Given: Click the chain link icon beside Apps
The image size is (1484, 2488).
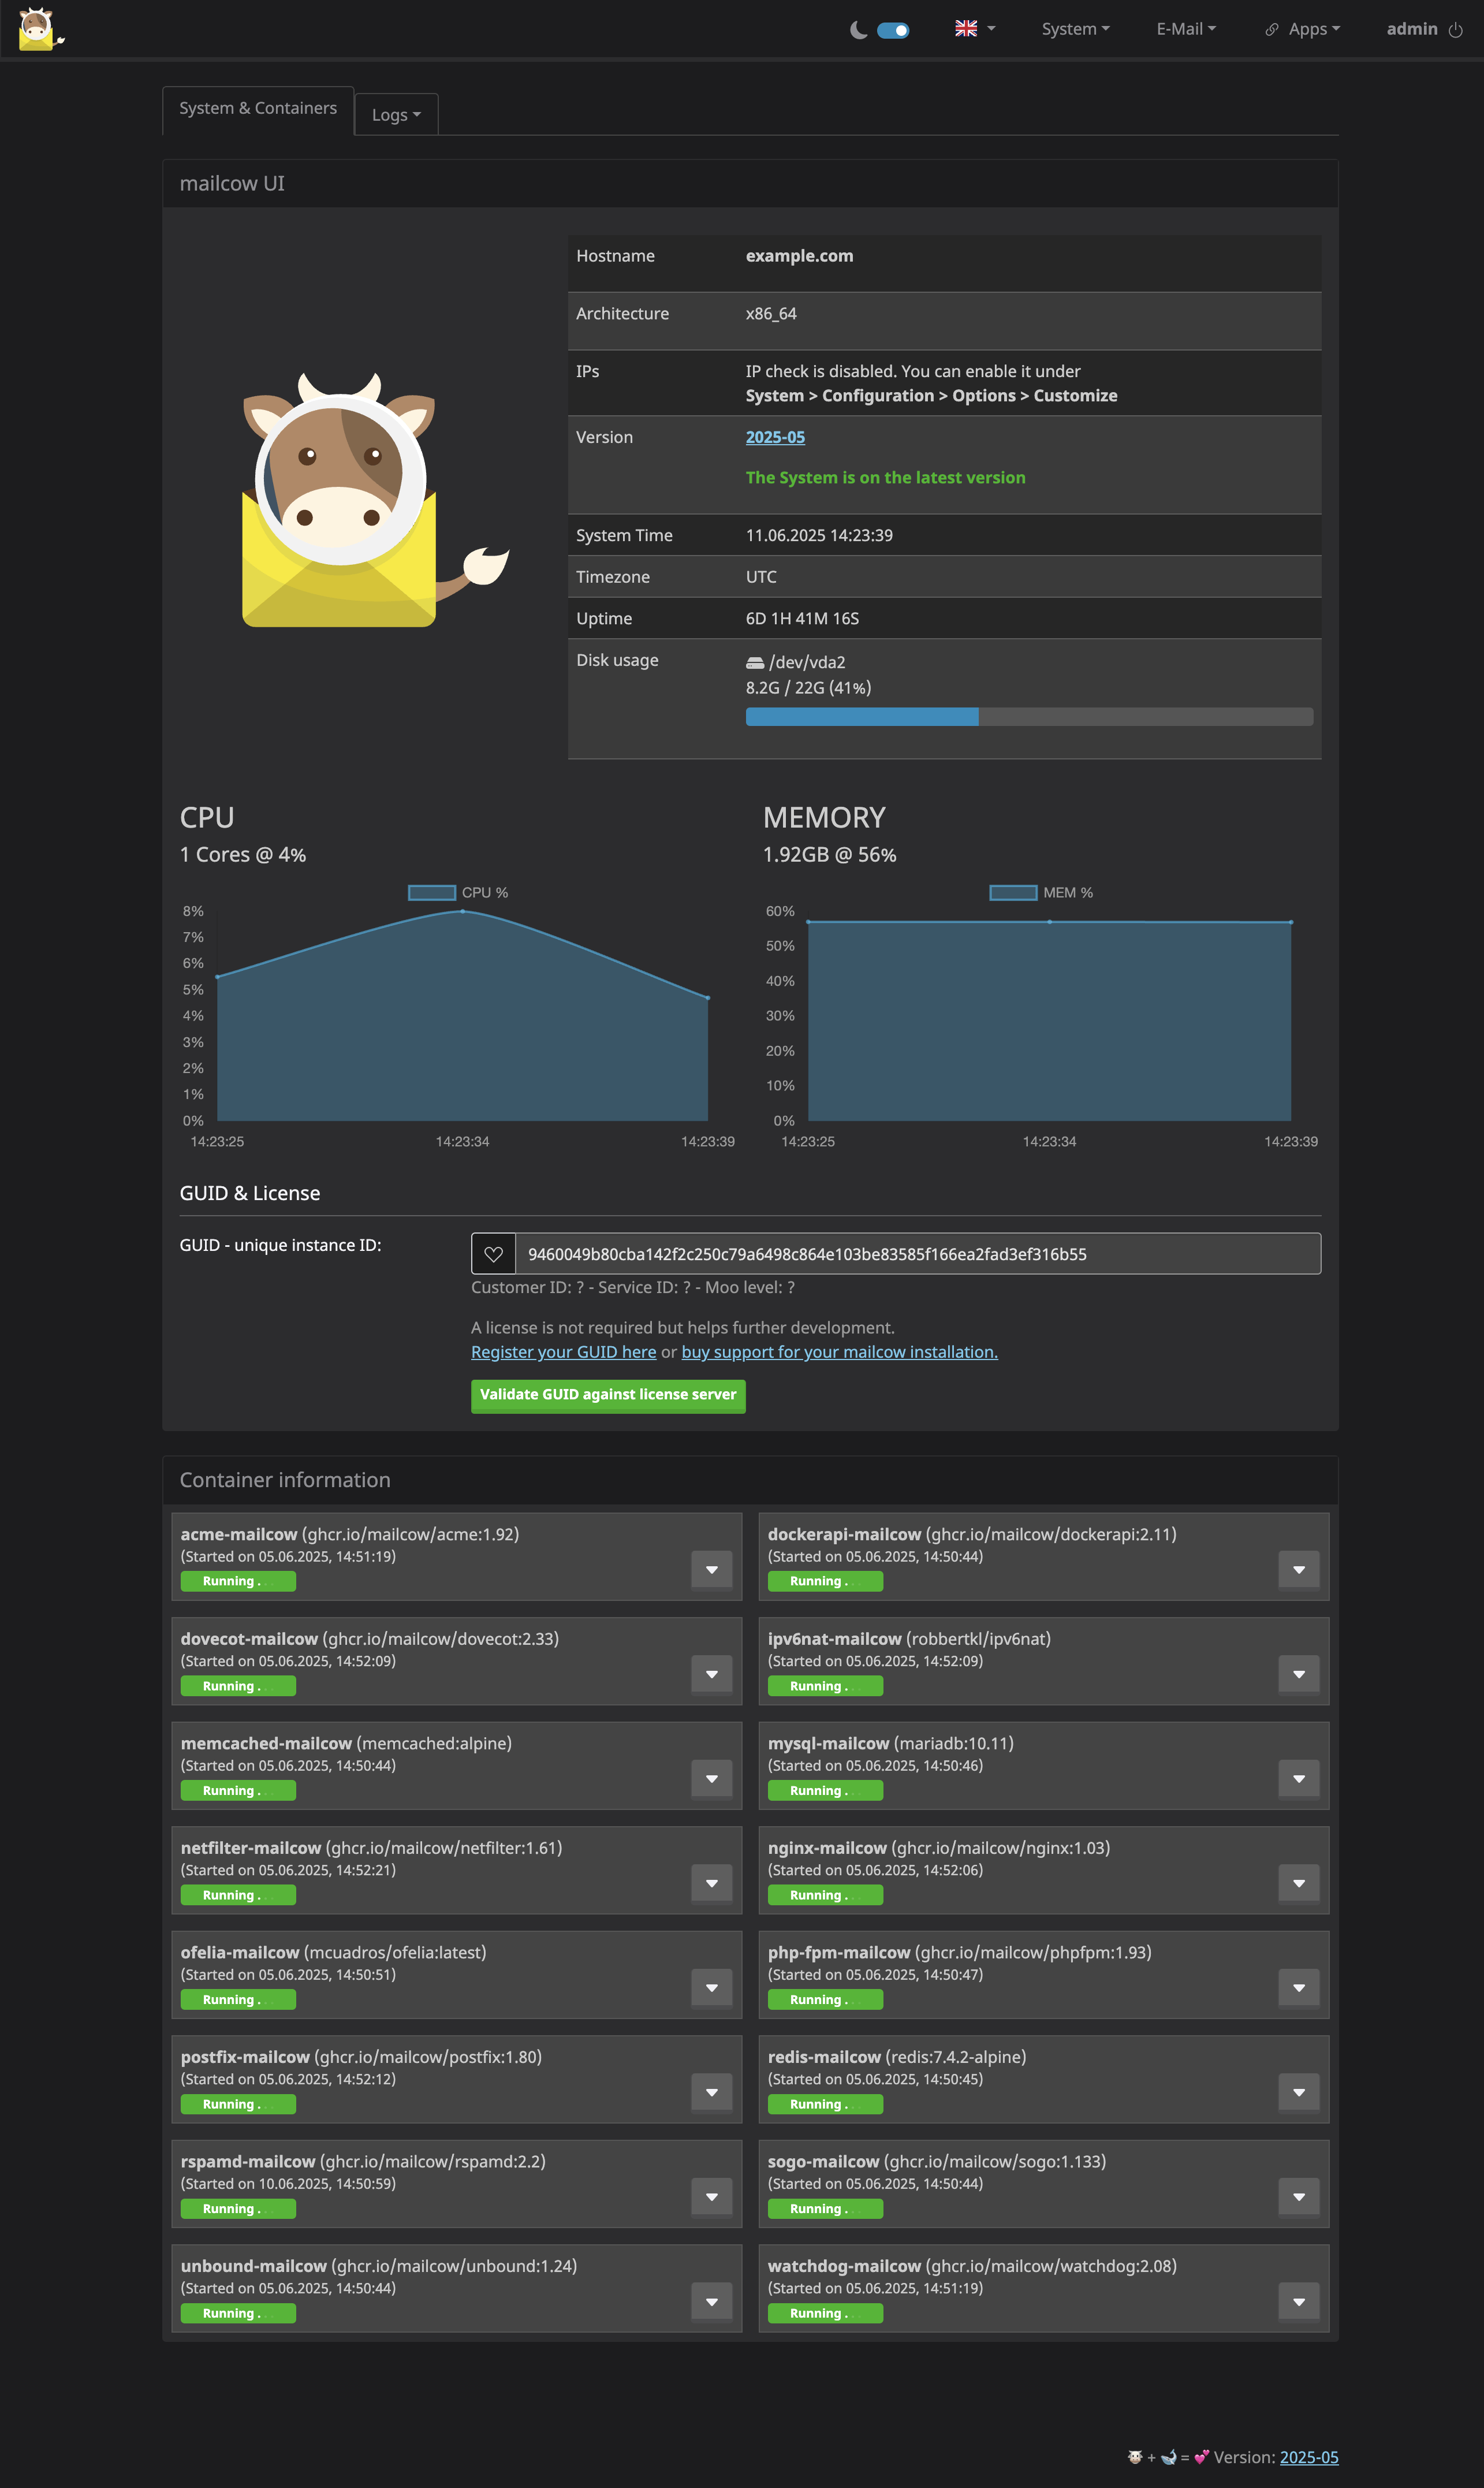Looking at the screenshot, I should tap(1272, 30).
